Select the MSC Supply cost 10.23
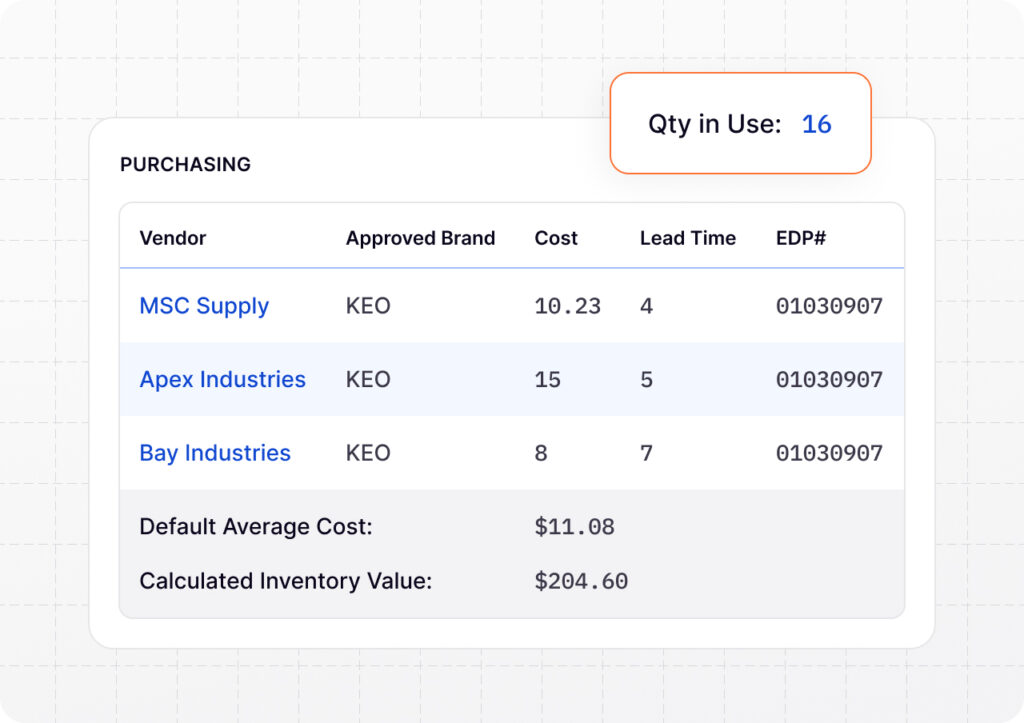Viewport: 1024px width, 723px height. pos(567,306)
